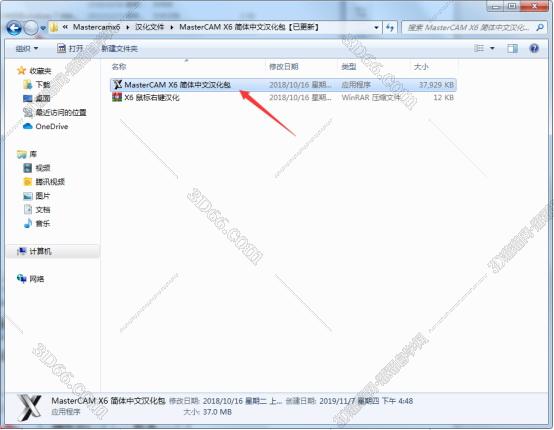The width and height of the screenshot is (554, 430).
Task: Click the 新建文件夹 button
Action: [119, 49]
